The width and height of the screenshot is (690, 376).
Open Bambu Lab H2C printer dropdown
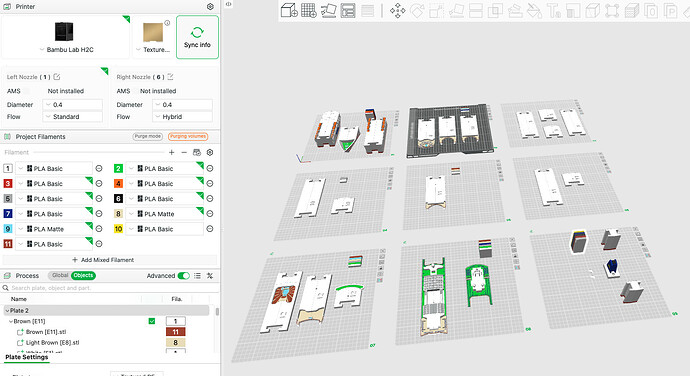[x=66, y=50]
